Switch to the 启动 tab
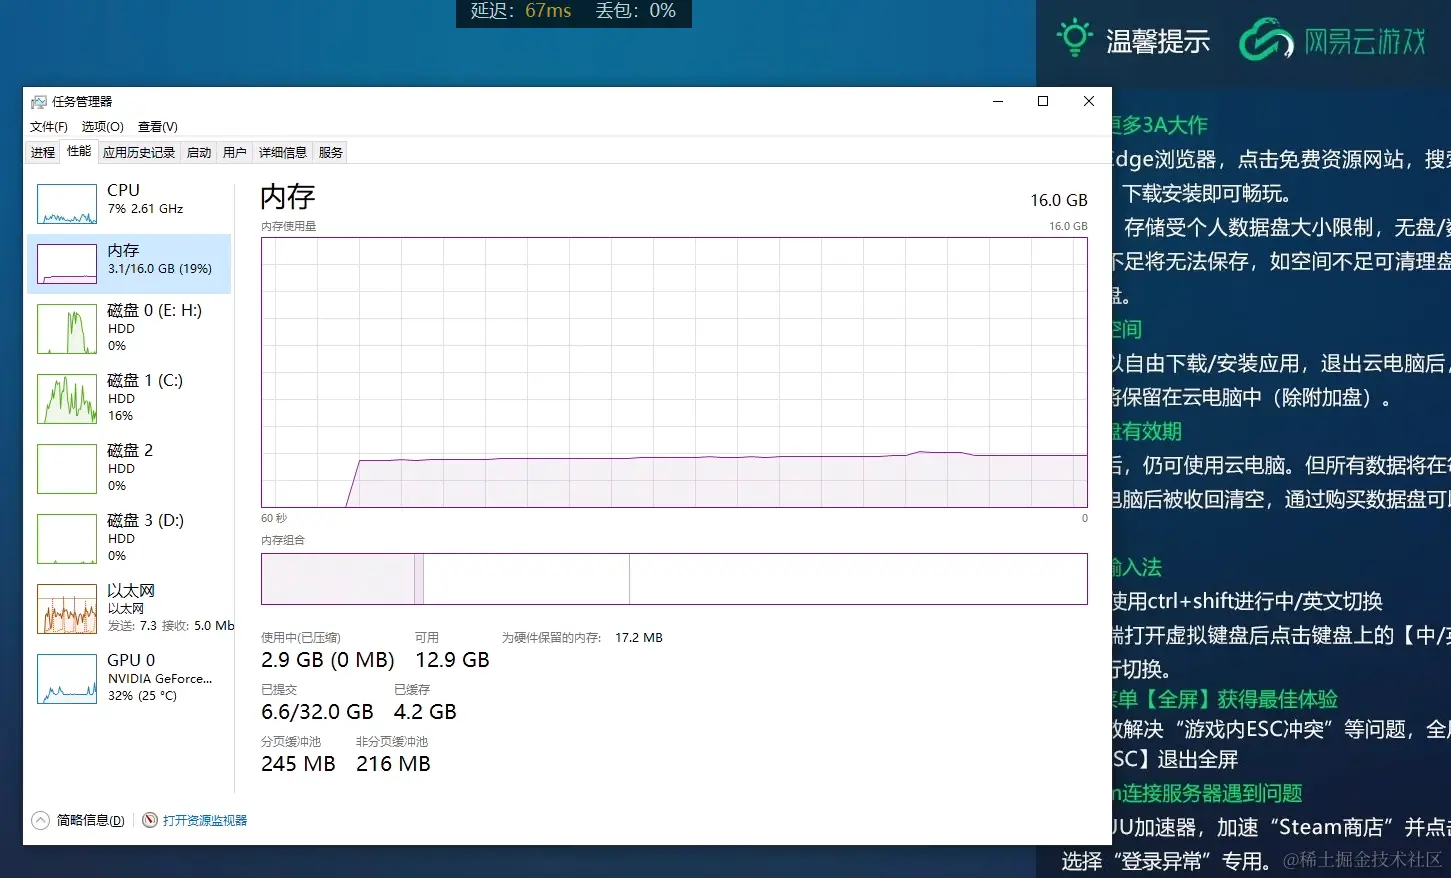This screenshot has height=878, width=1451. 199,153
